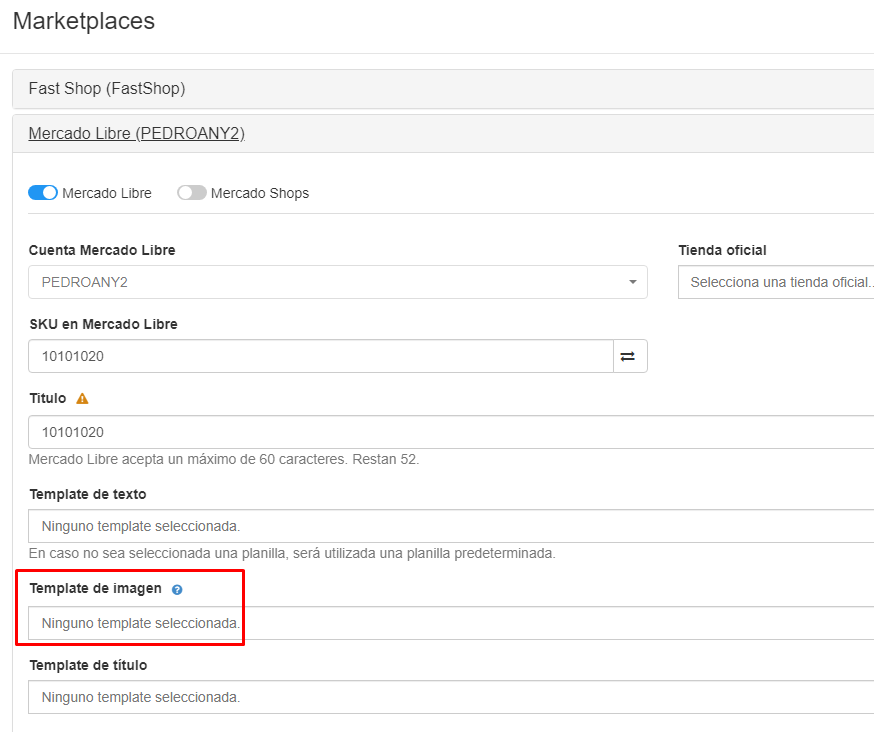
Task: Click the Cuenta Mercado Libre label
Action: [102, 250]
